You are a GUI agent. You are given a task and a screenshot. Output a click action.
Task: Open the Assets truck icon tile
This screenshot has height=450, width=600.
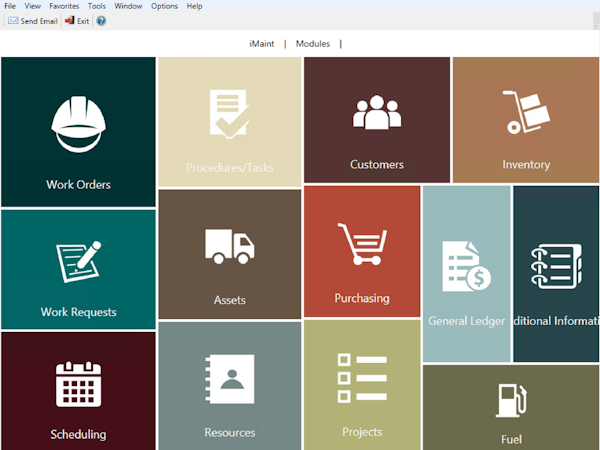[229, 255]
